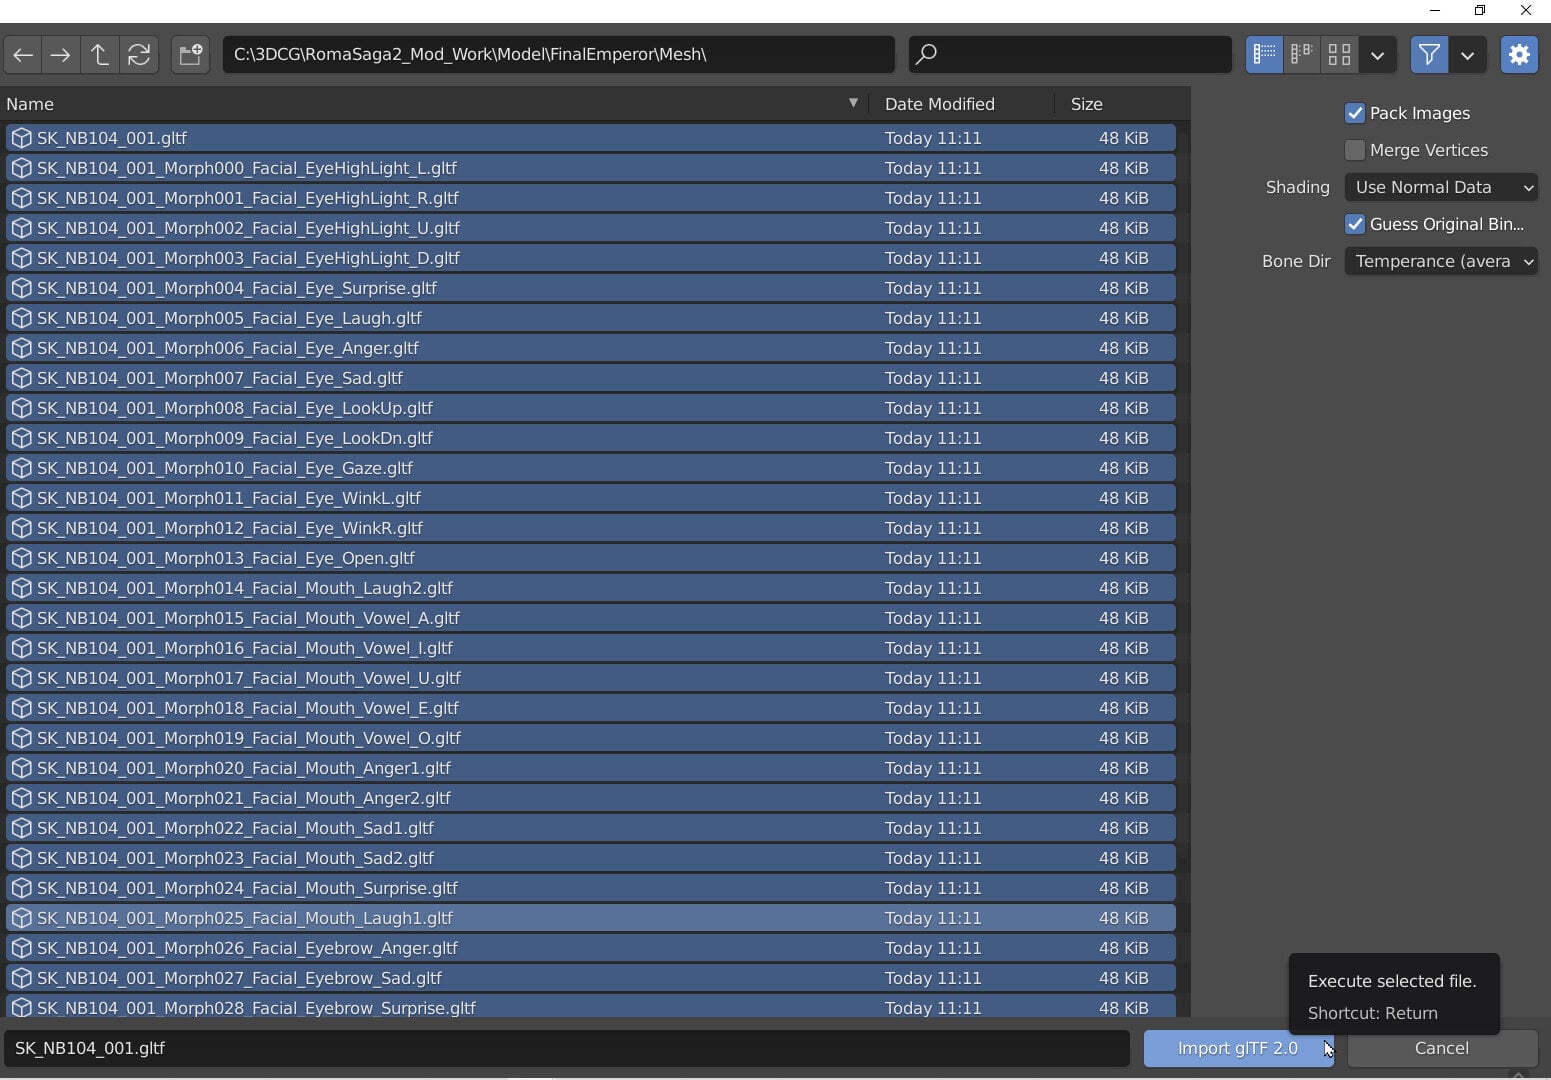Screen dimensions: 1551x1080
Task: Toggle the options gear panel
Action: point(1519,54)
